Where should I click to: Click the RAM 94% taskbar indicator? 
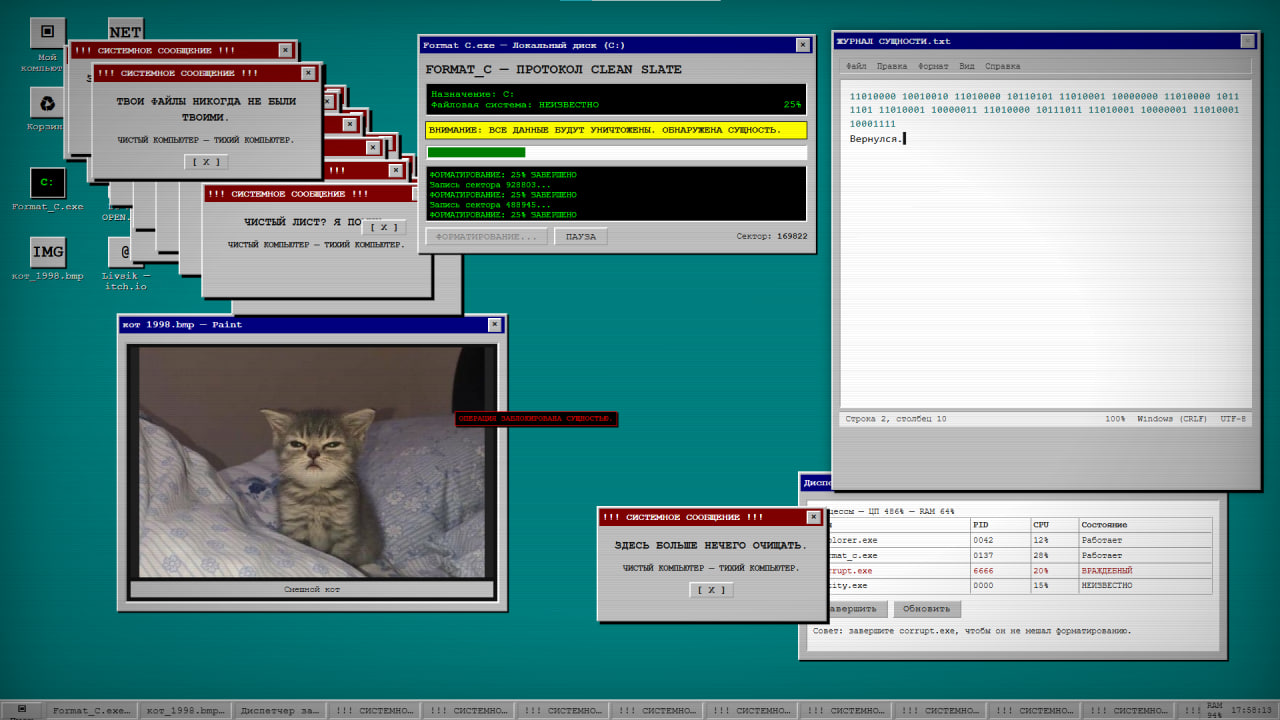click(x=1214, y=710)
